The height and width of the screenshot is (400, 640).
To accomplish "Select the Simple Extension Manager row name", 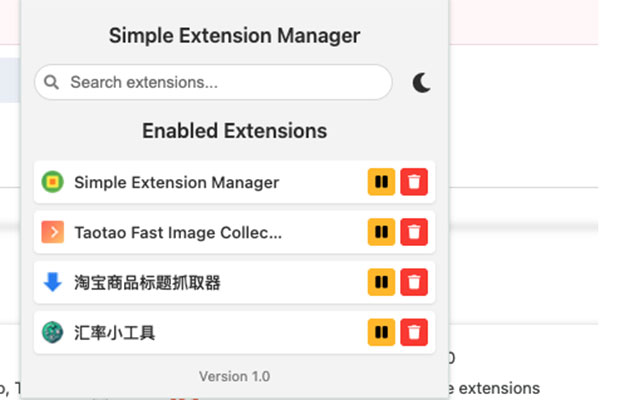I will [177, 182].
